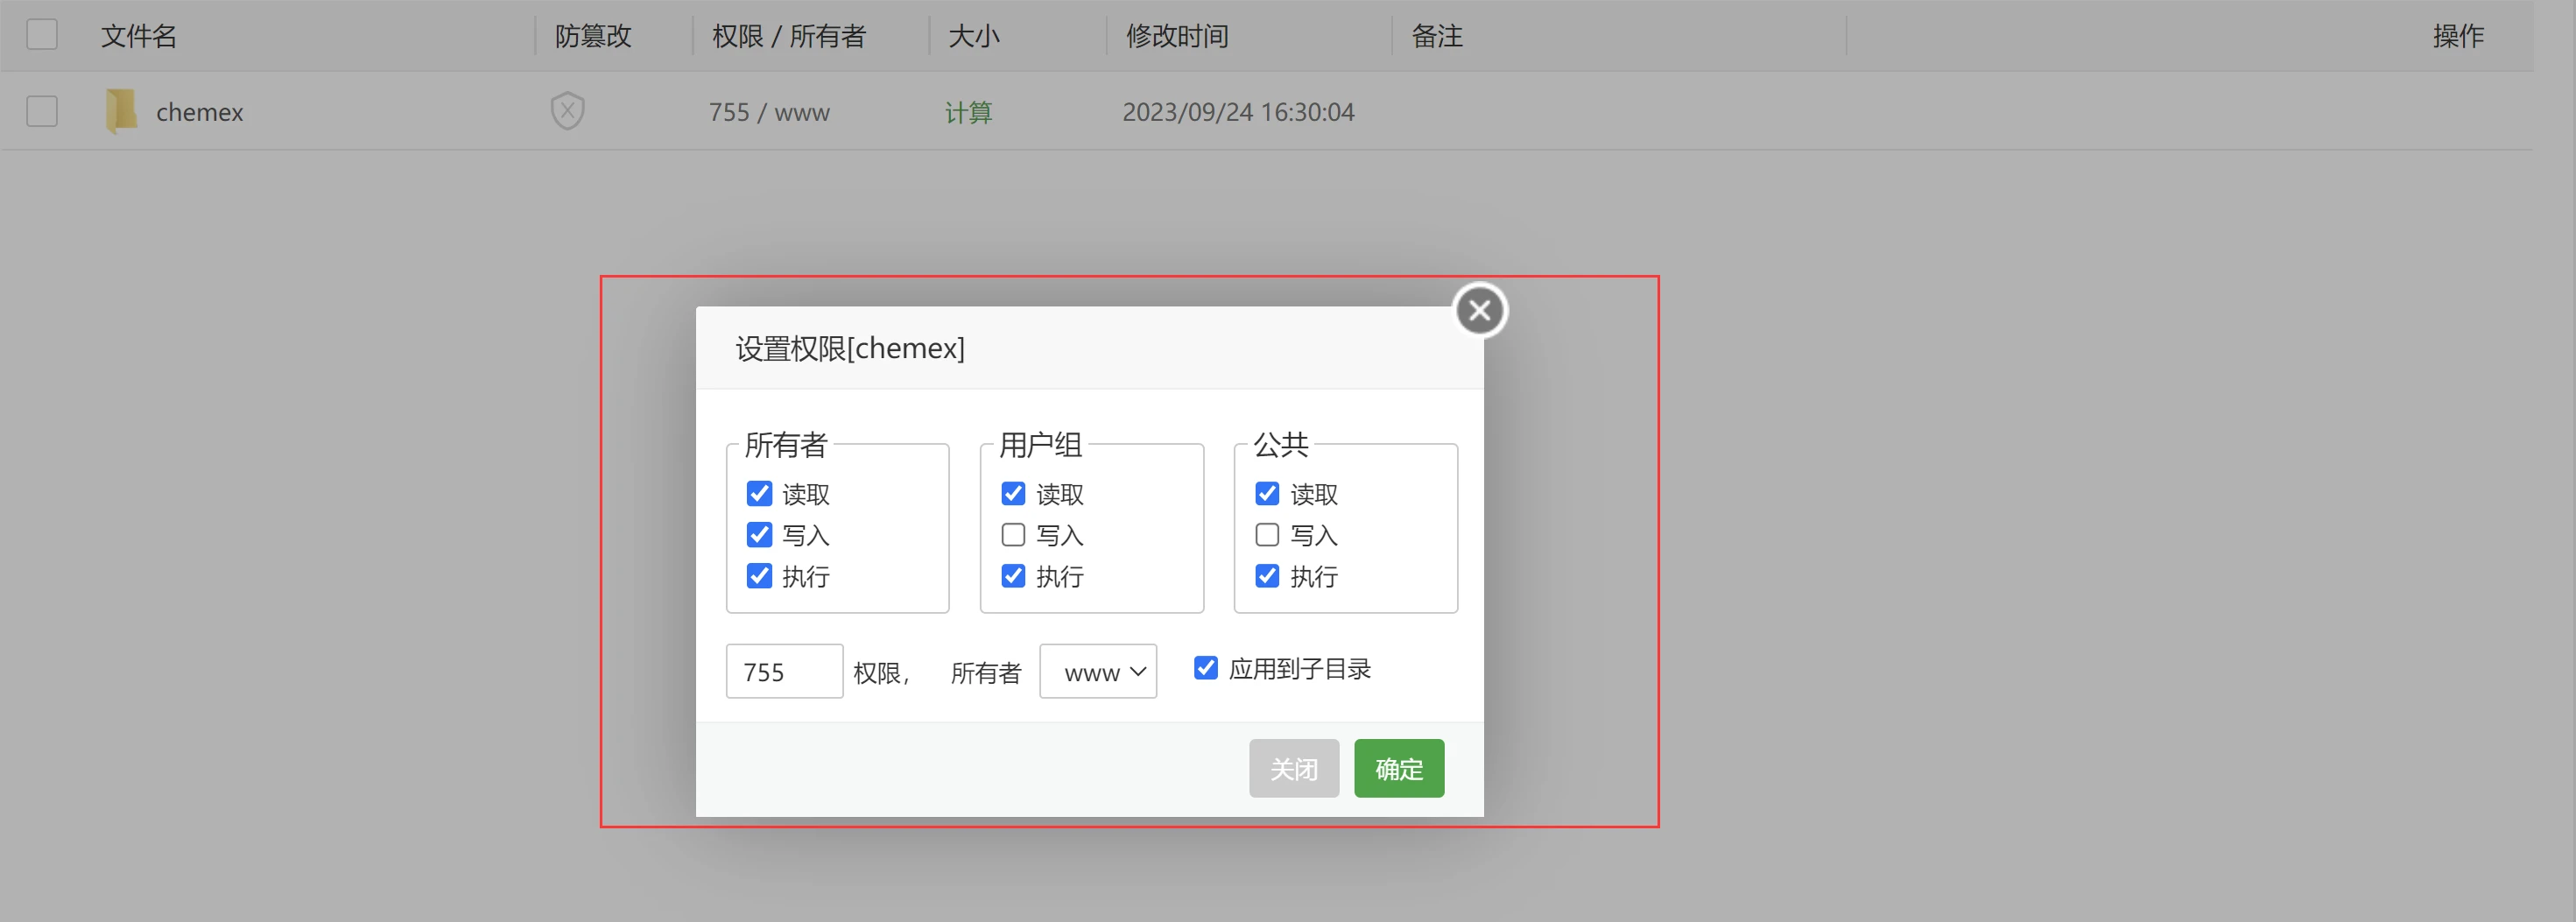The image size is (2576, 922).
Task: Click the 755 / www permission cell
Action: (769, 112)
